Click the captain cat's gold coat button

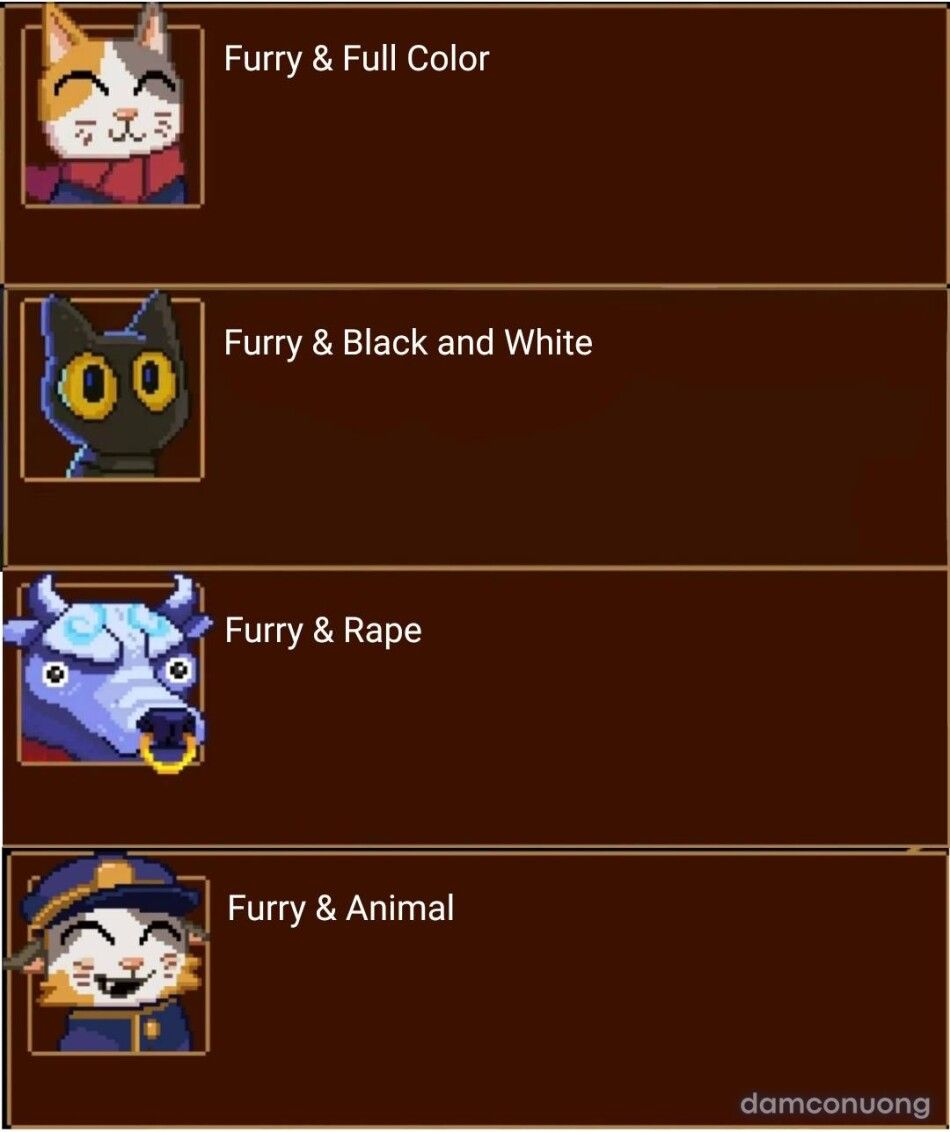point(151,1027)
